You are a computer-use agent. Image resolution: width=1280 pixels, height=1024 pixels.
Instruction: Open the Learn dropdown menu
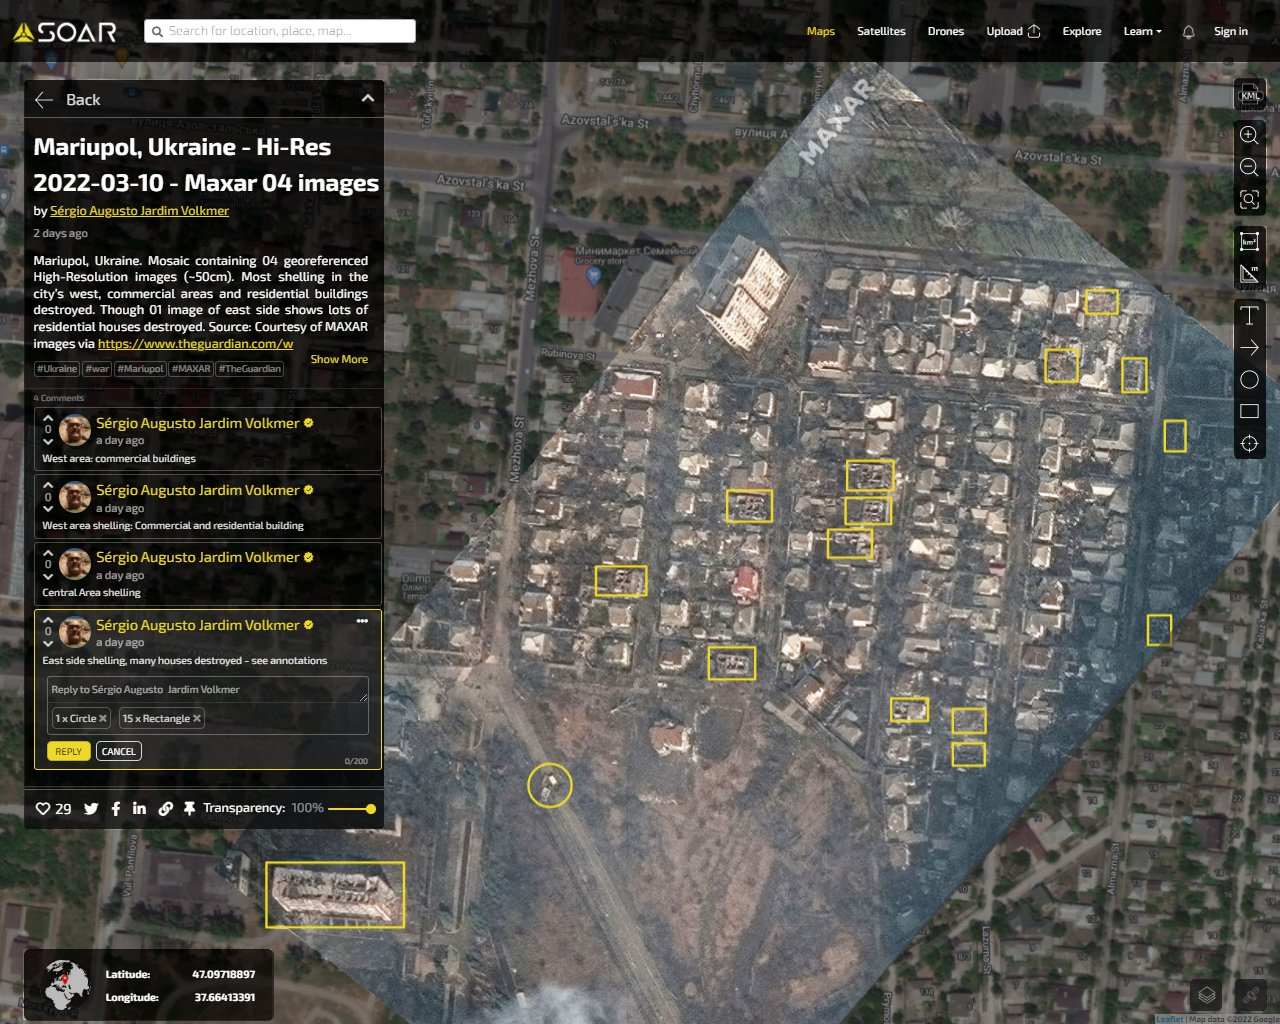1142,32
